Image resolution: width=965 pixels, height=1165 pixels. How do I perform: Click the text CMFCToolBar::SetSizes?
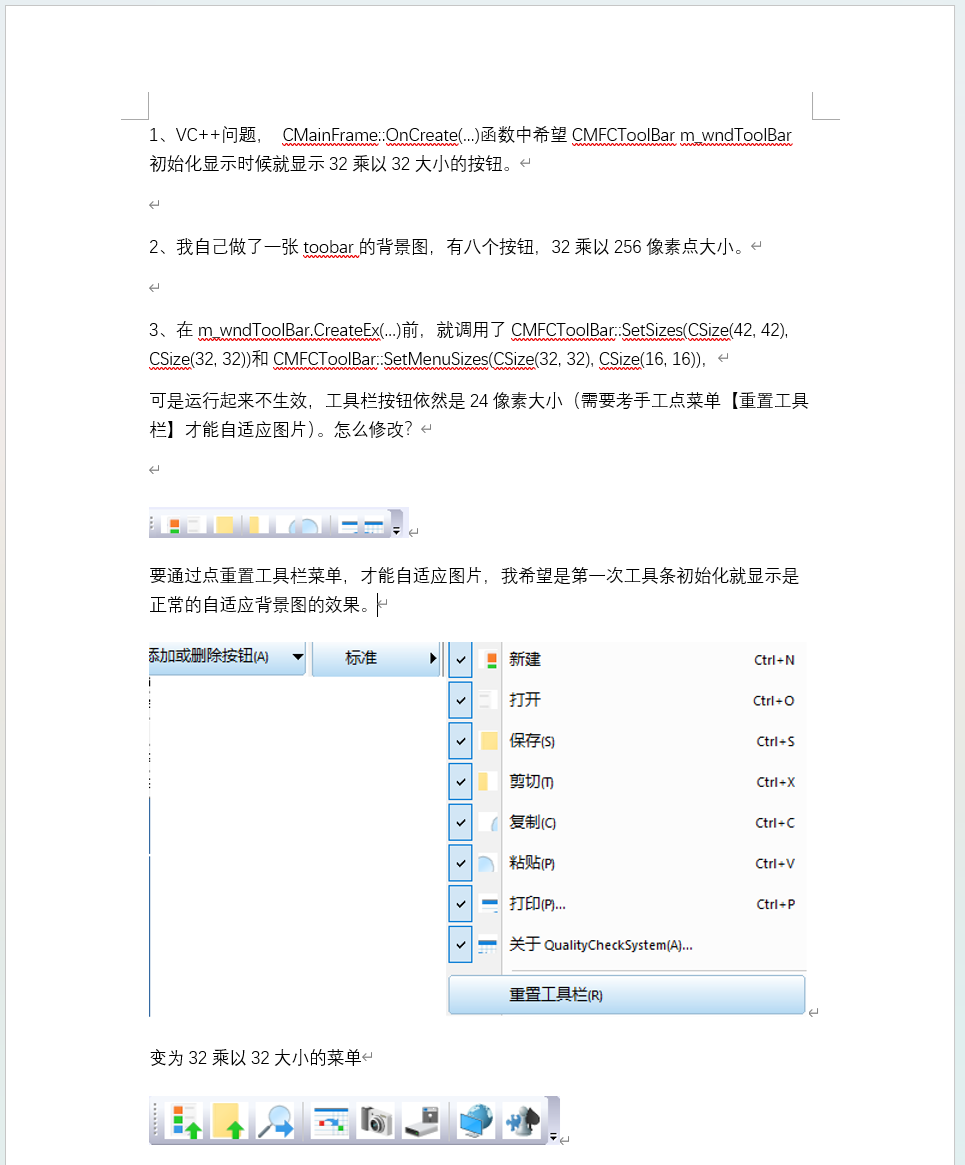(597, 330)
